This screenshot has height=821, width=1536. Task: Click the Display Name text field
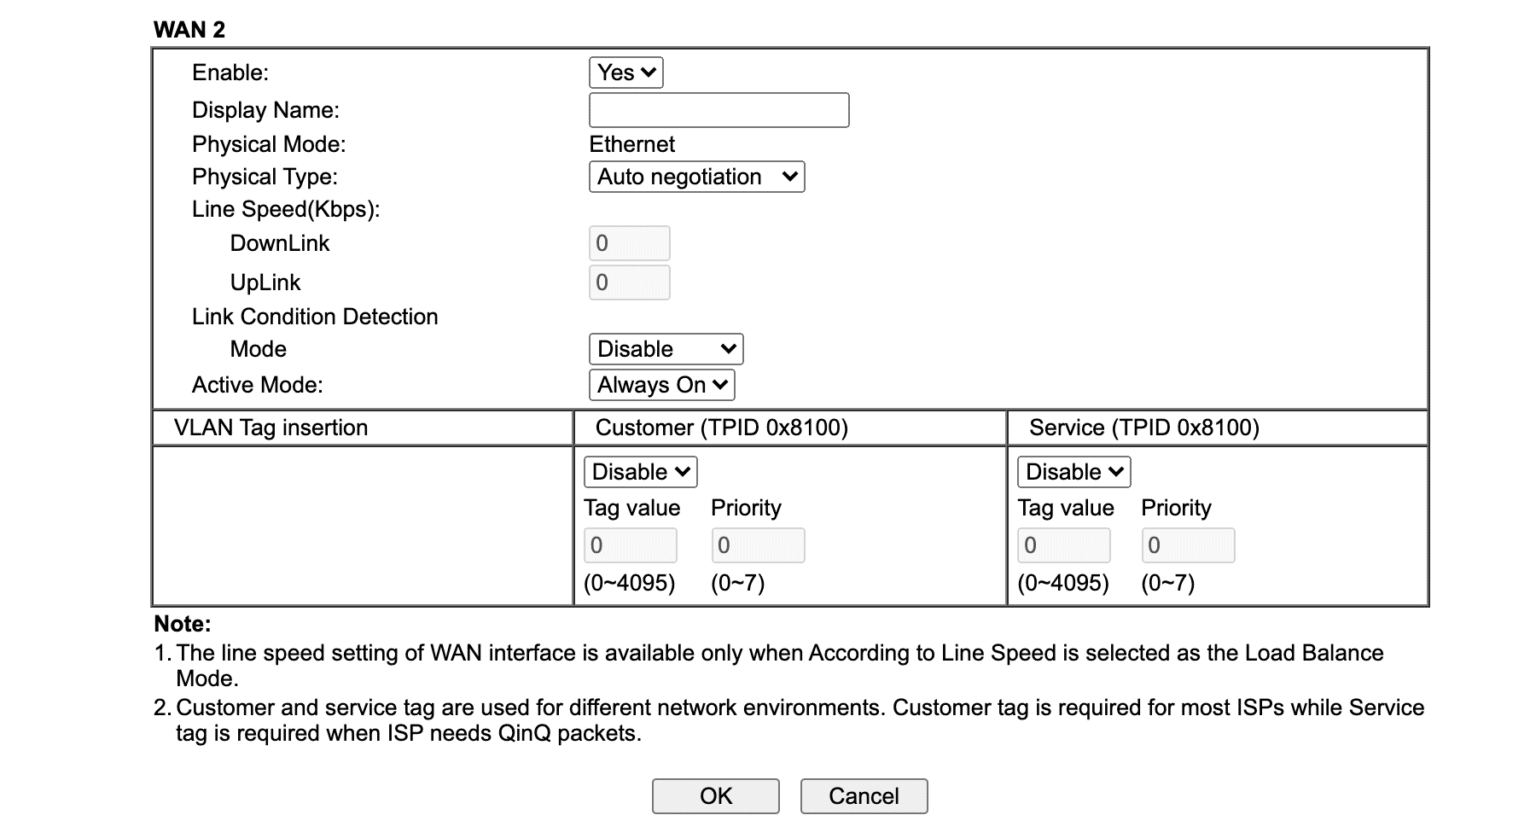coord(718,110)
